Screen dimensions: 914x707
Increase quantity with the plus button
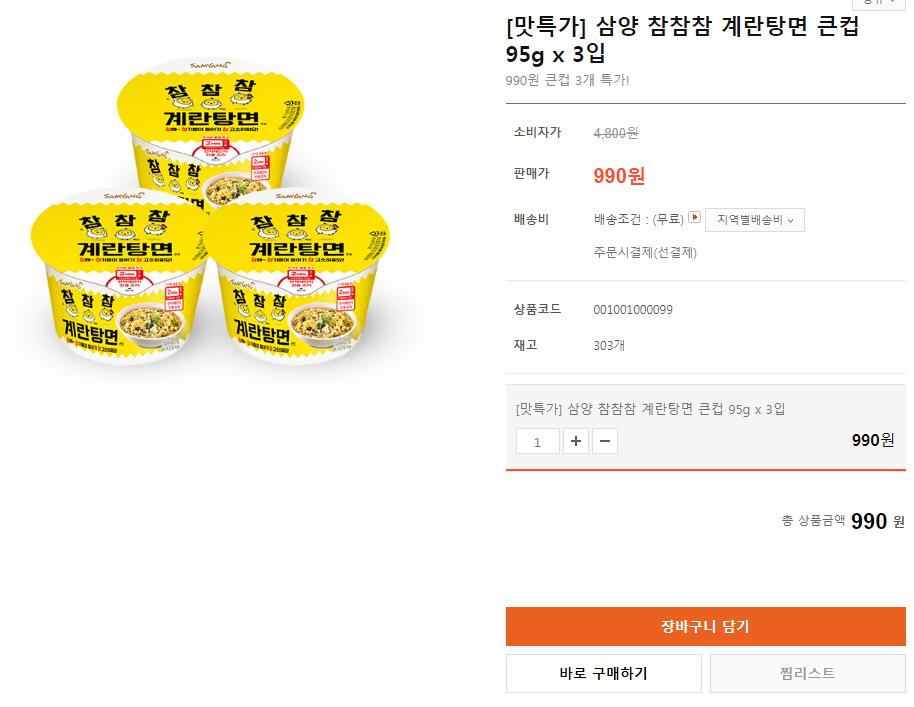pos(576,441)
